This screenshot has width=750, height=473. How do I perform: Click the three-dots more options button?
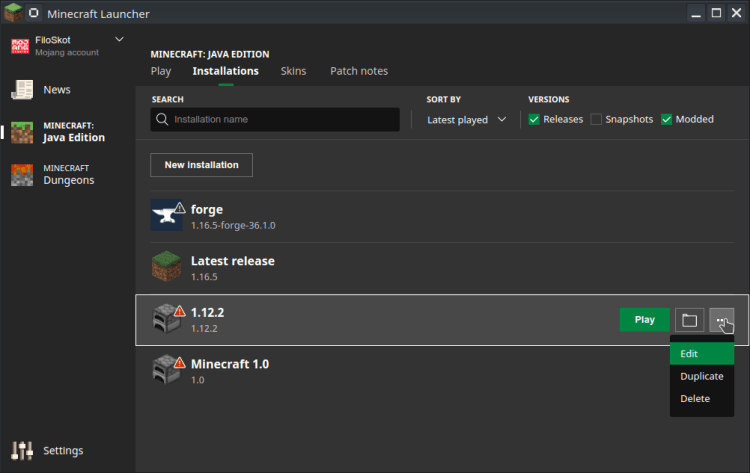click(721, 320)
